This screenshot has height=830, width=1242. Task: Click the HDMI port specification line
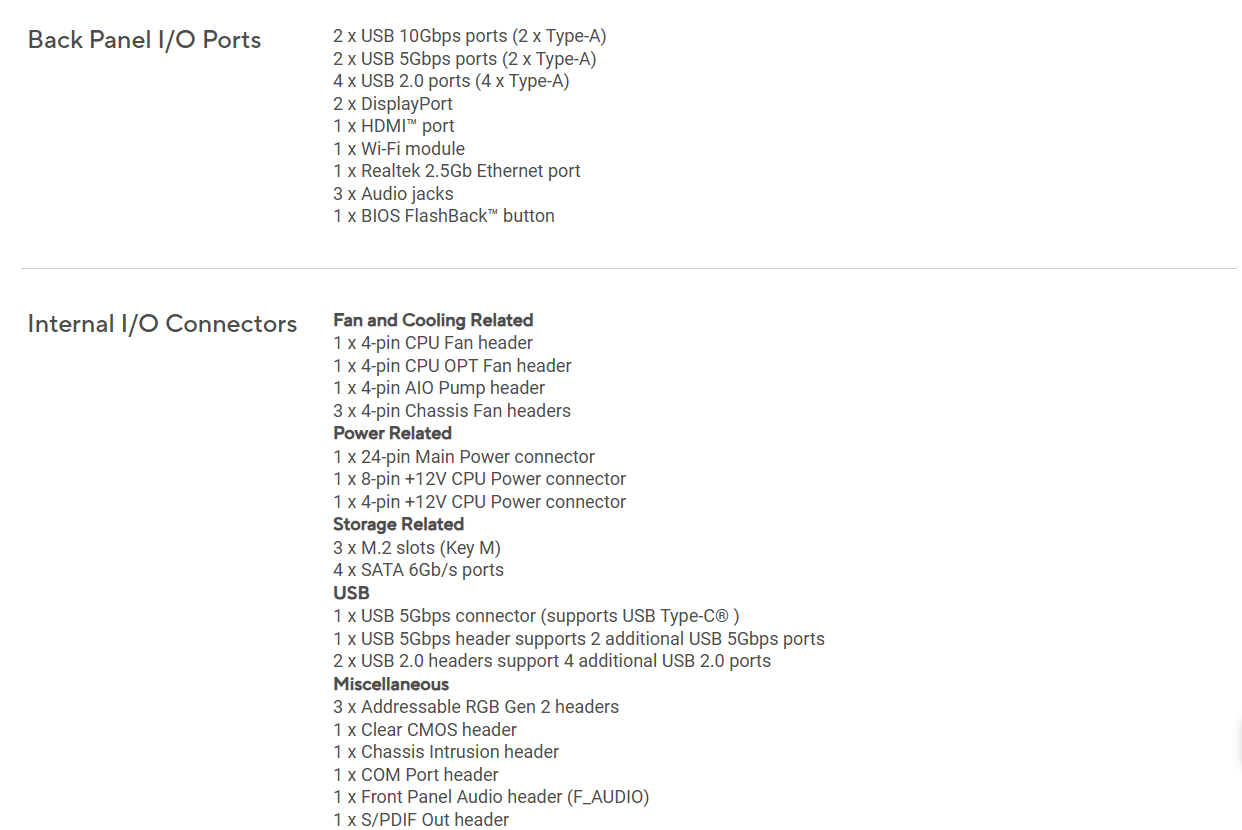[394, 126]
